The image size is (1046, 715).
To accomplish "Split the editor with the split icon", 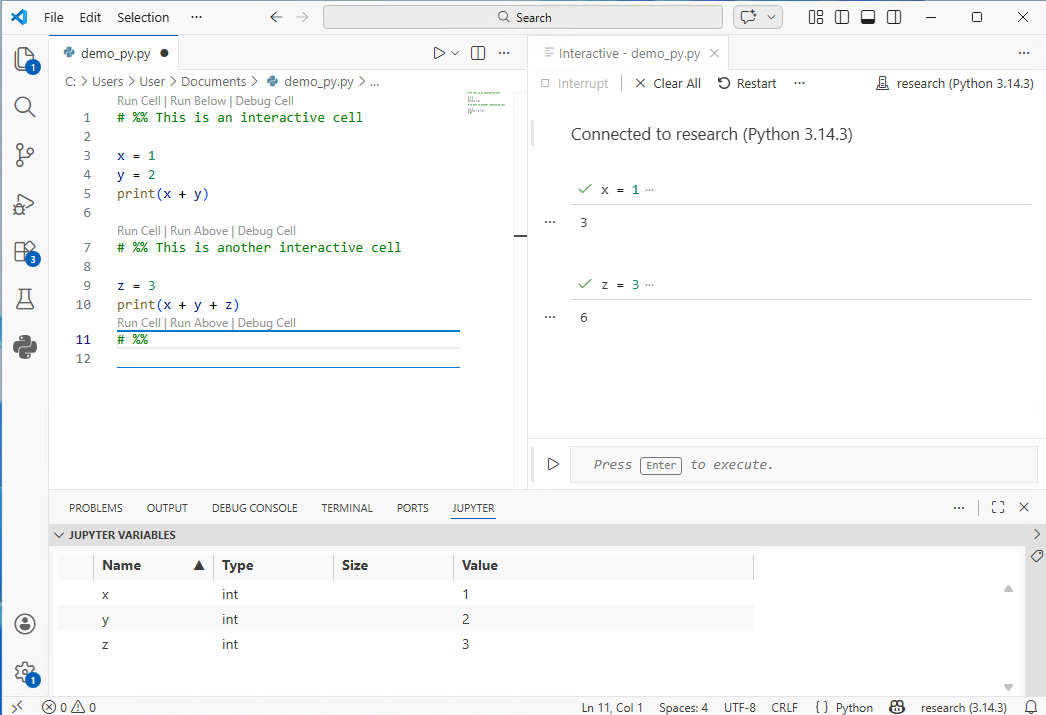I will (478, 53).
